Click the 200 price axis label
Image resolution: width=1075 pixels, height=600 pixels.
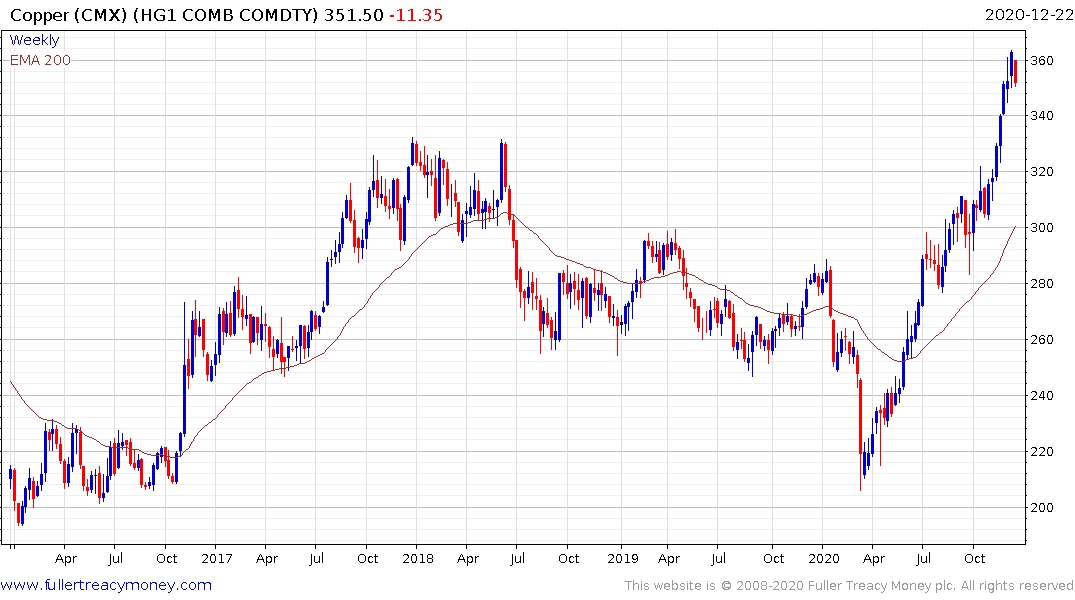(1042, 508)
